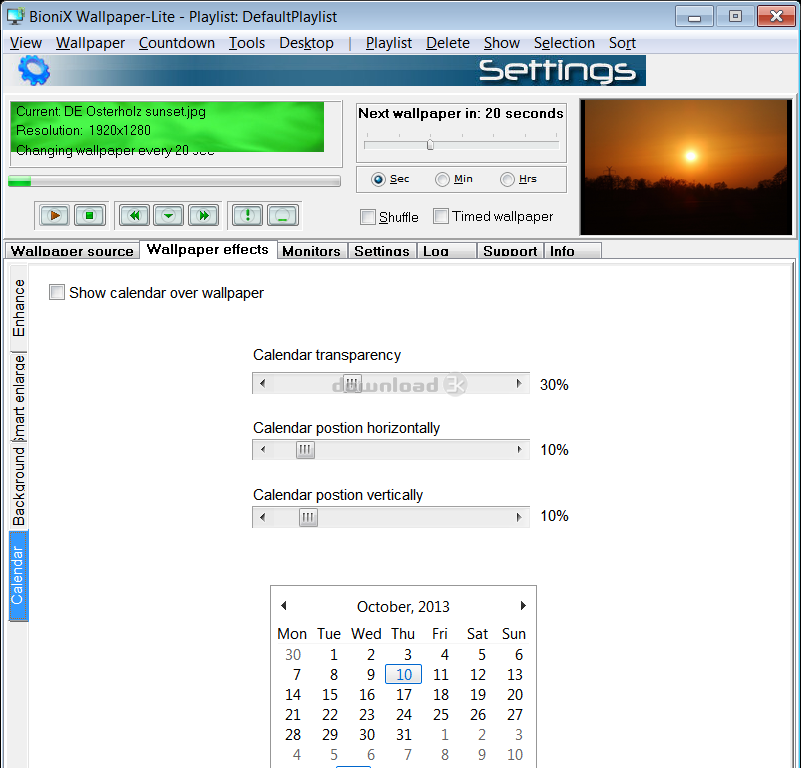This screenshot has height=768, width=801.
Task: Click the sunset wallpaper preview thumbnail
Action: coord(686,167)
